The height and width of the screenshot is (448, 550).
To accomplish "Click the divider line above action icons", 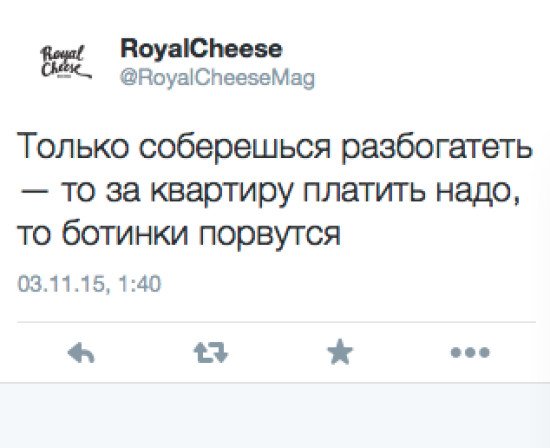I will click(276, 321).
